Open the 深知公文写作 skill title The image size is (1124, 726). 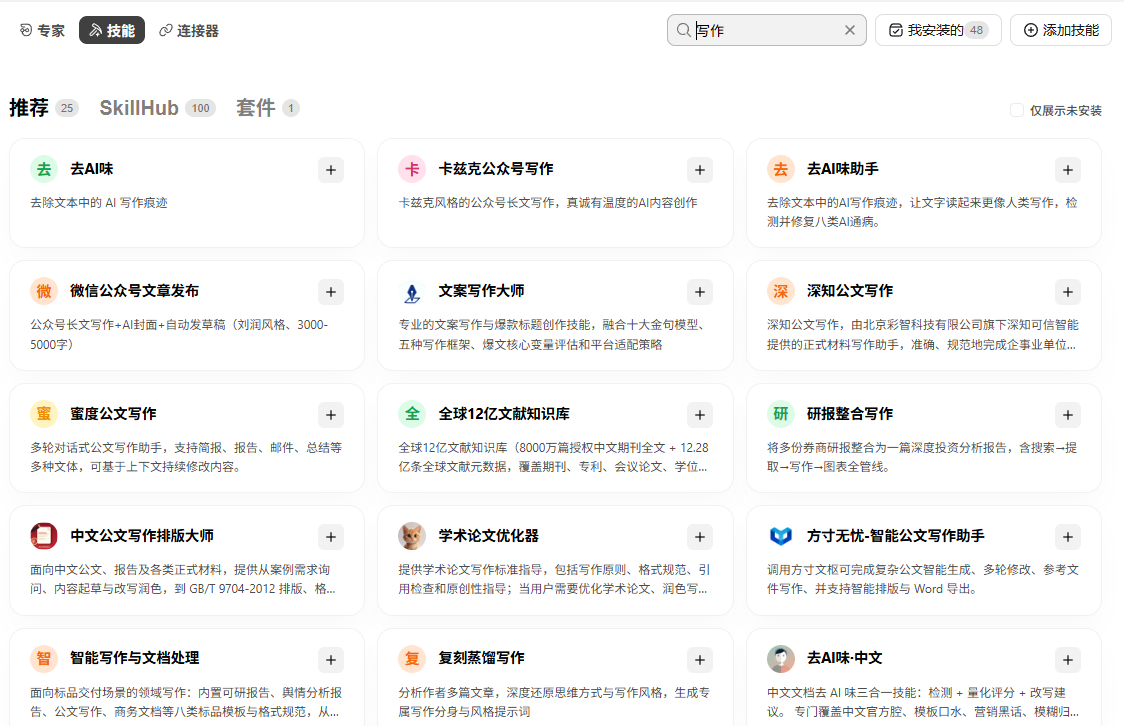tap(850, 291)
